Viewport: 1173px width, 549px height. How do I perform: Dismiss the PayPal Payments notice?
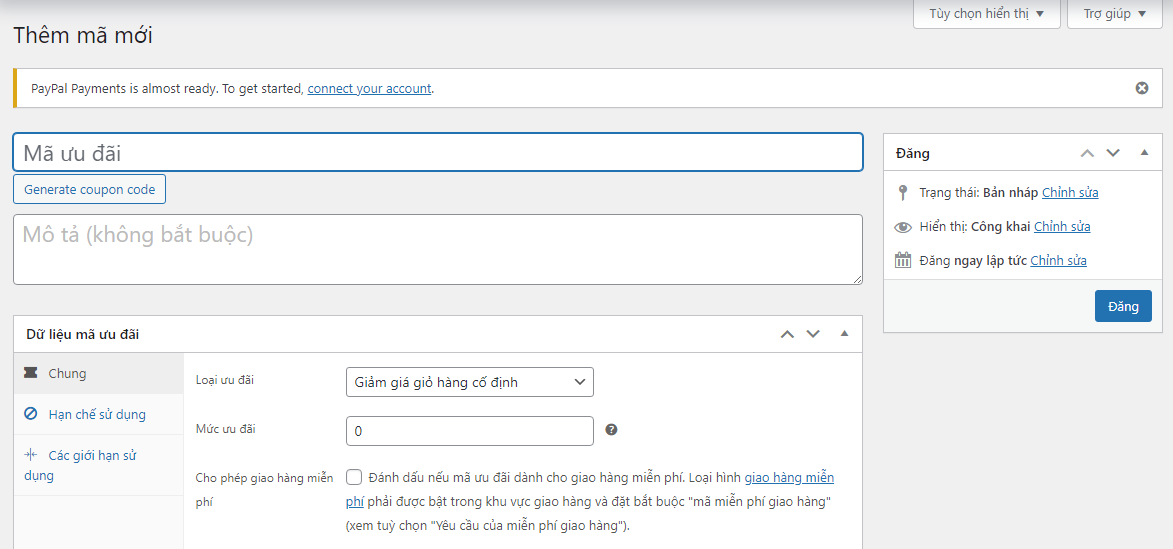tap(1142, 88)
